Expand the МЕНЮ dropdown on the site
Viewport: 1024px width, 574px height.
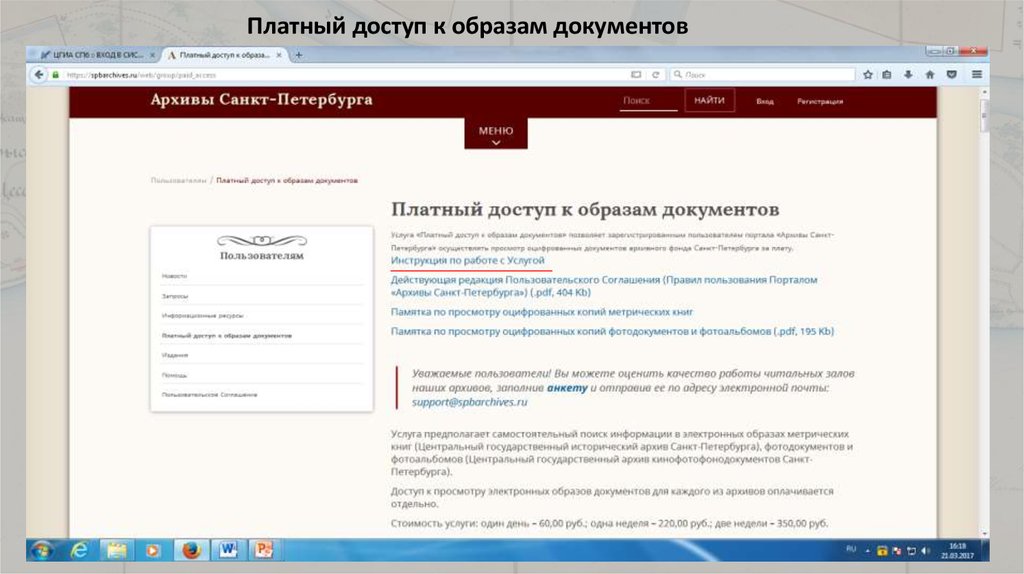click(x=496, y=135)
